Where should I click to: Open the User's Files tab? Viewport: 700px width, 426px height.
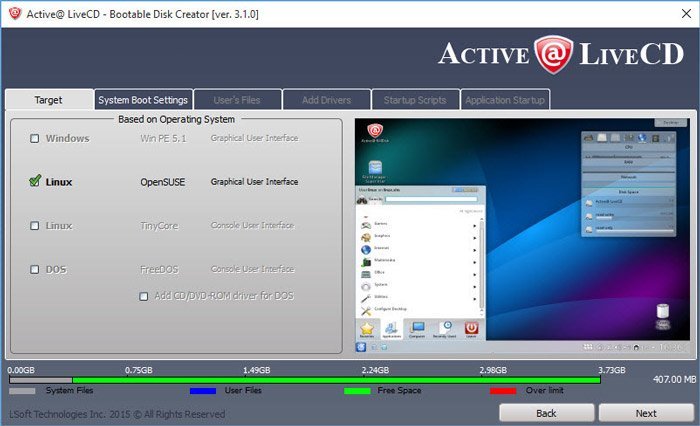click(237, 100)
